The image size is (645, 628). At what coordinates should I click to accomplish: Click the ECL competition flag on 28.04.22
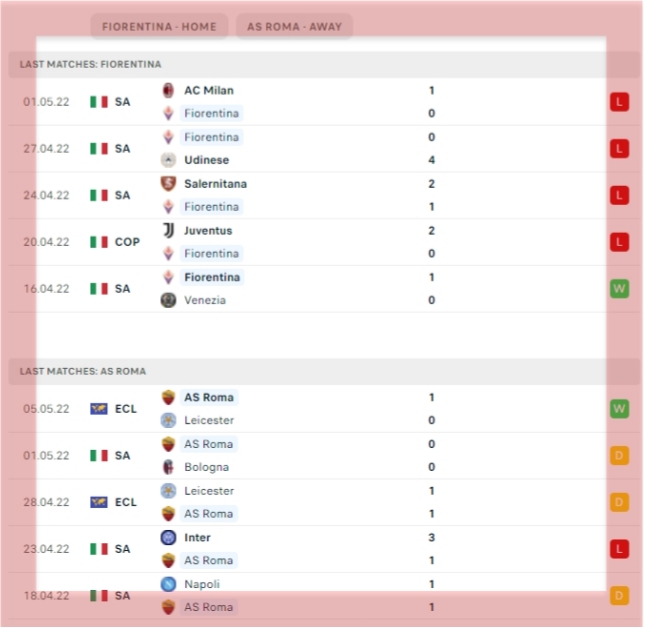click(x=99, y=502)
